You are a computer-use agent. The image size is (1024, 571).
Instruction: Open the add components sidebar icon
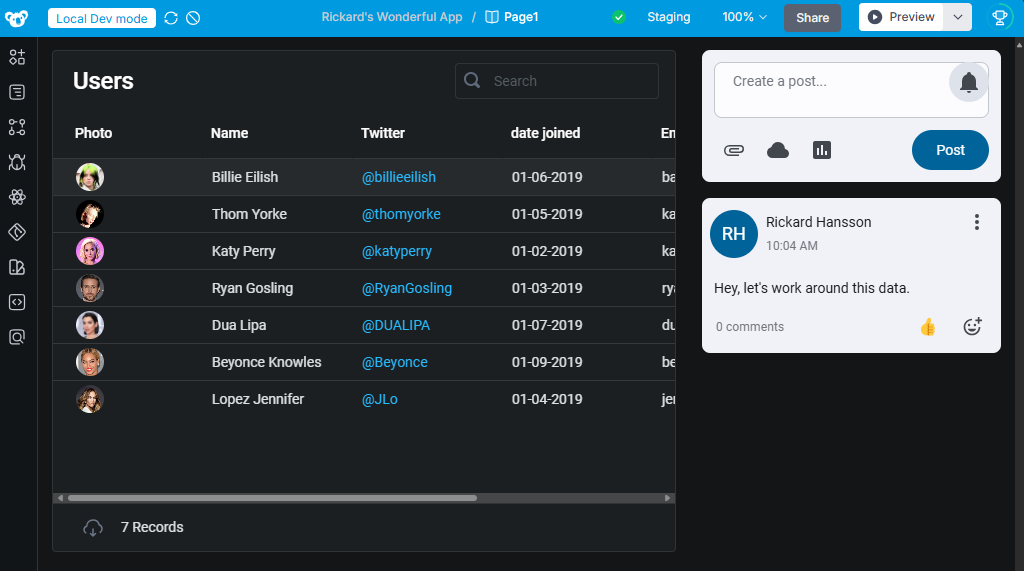coord(17,57)
